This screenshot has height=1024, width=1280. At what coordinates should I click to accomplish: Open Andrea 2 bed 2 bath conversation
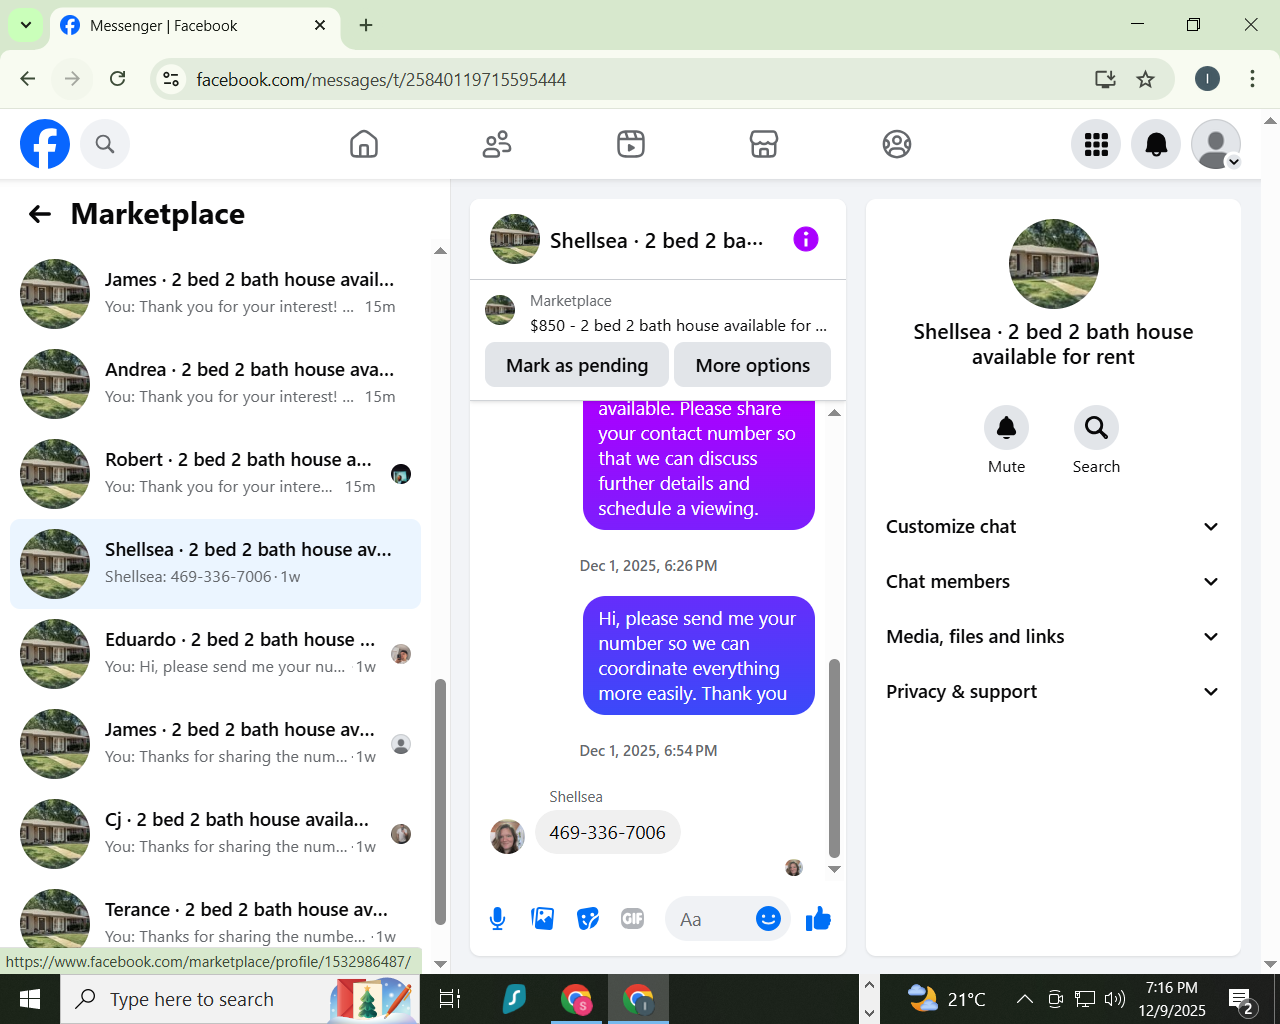coord(215,384)
